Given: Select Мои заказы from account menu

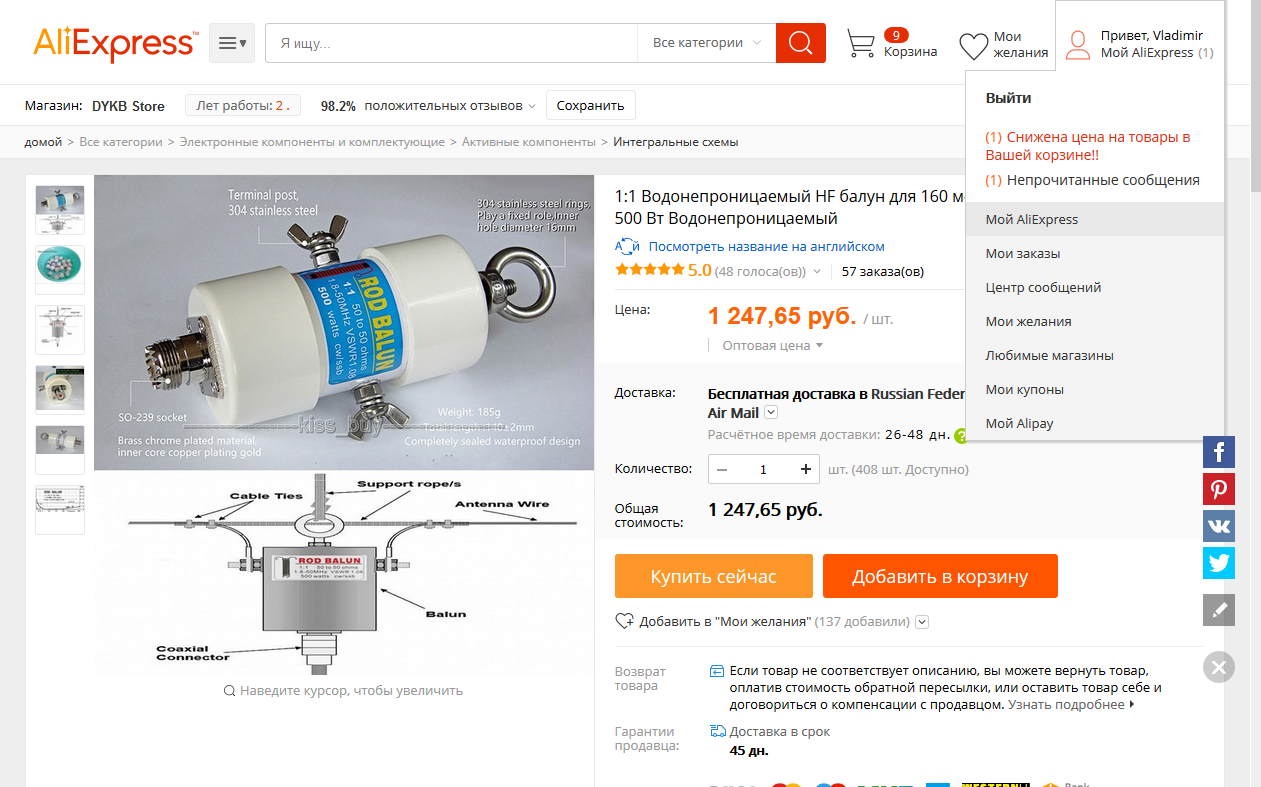Looking at the screenshot, I should 1023,253.
